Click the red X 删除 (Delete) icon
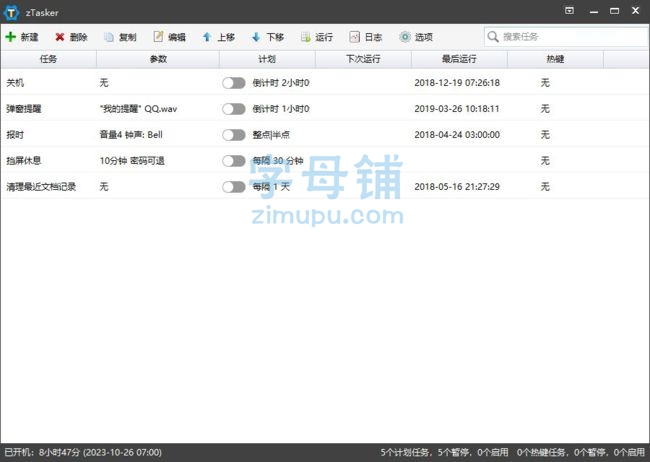This screenshot has width=650, height=462. (60, 37)
